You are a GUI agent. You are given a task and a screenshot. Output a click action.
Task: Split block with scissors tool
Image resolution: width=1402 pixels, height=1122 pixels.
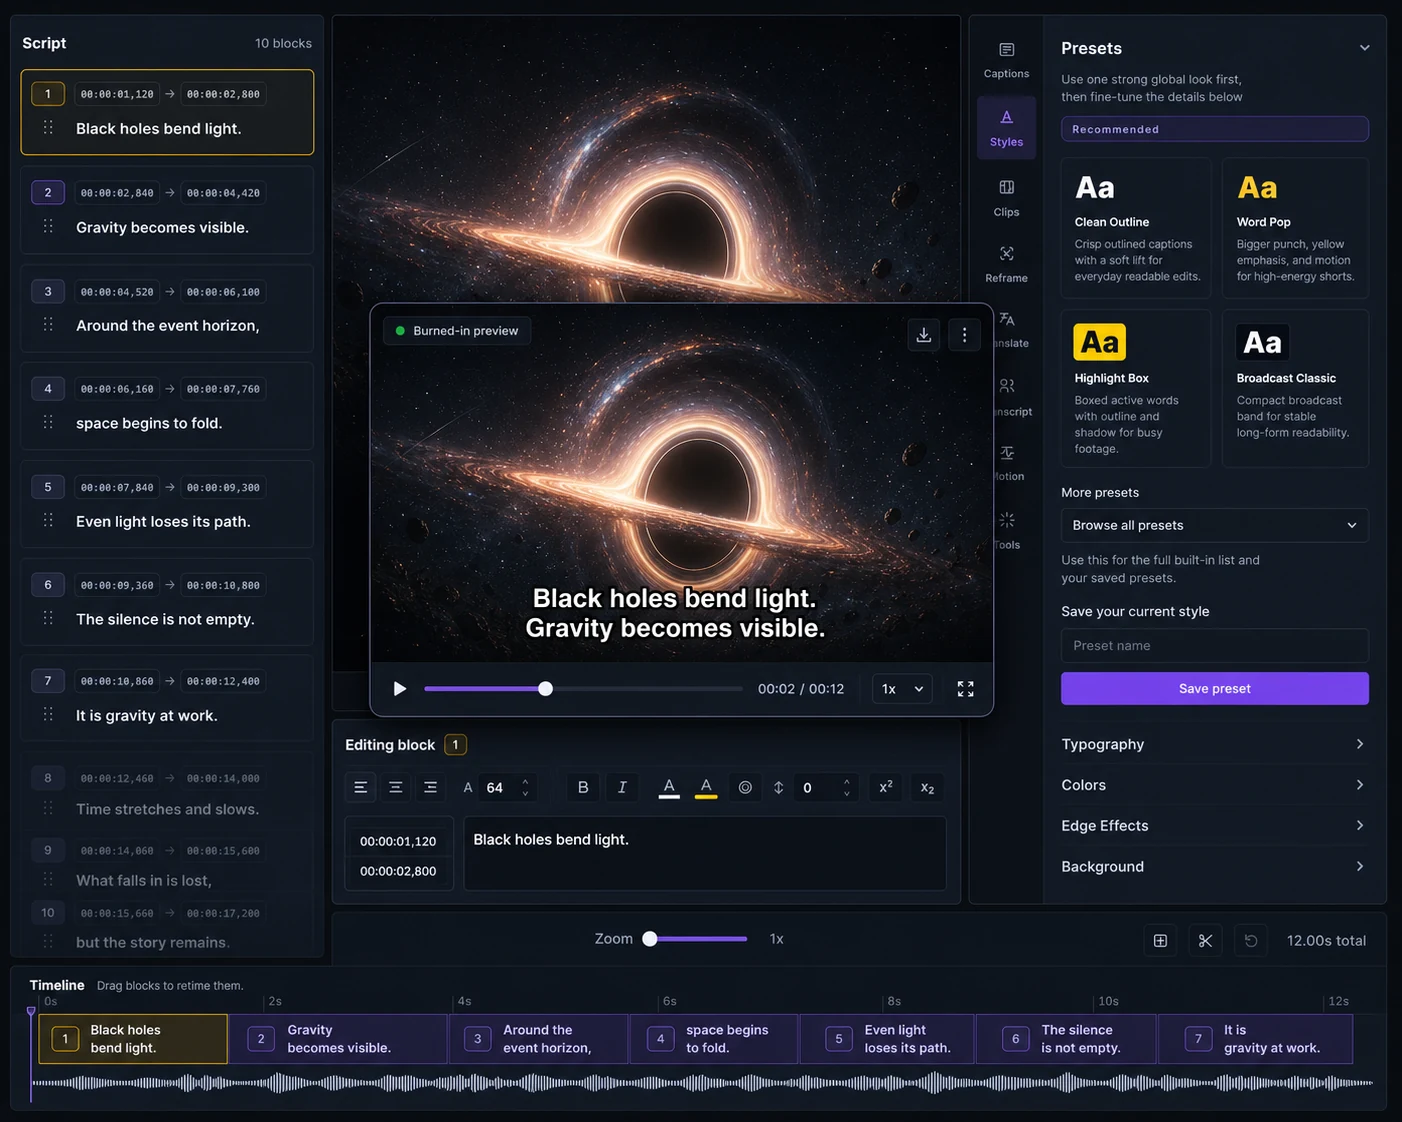click(1205, 941)
